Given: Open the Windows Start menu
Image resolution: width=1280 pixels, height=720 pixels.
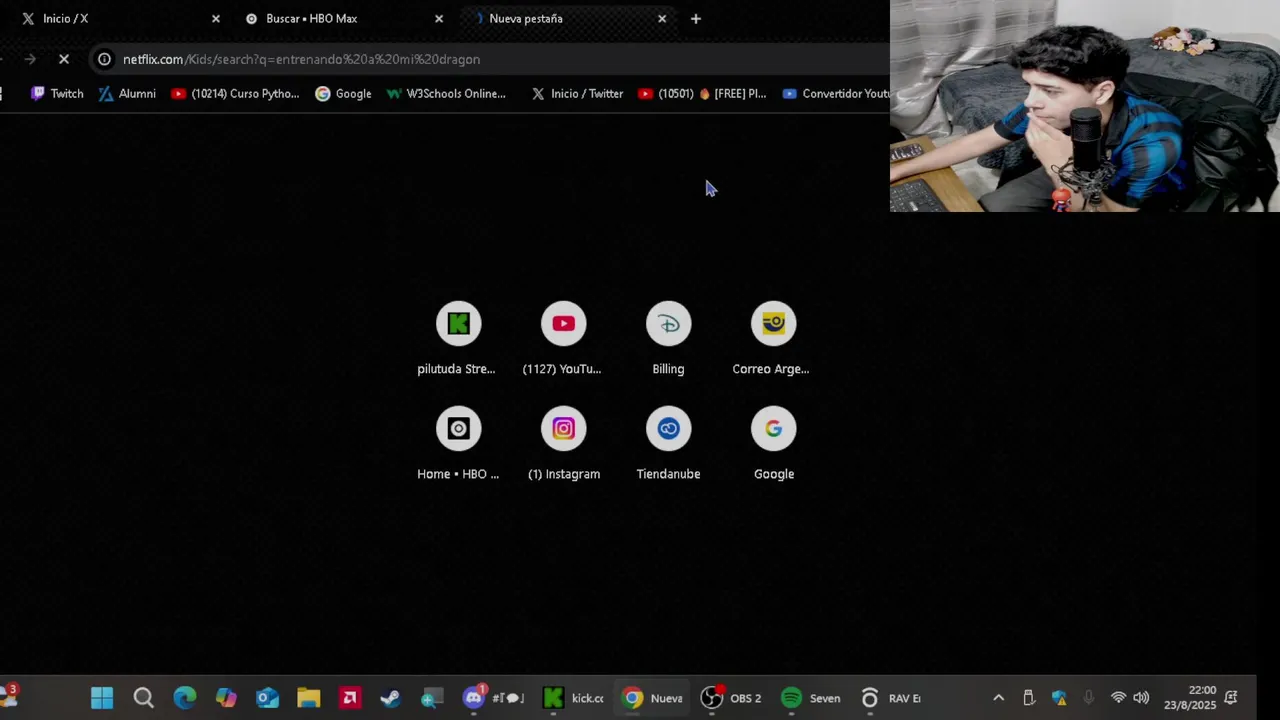Looking at the screenshot, I should (102, 698).
